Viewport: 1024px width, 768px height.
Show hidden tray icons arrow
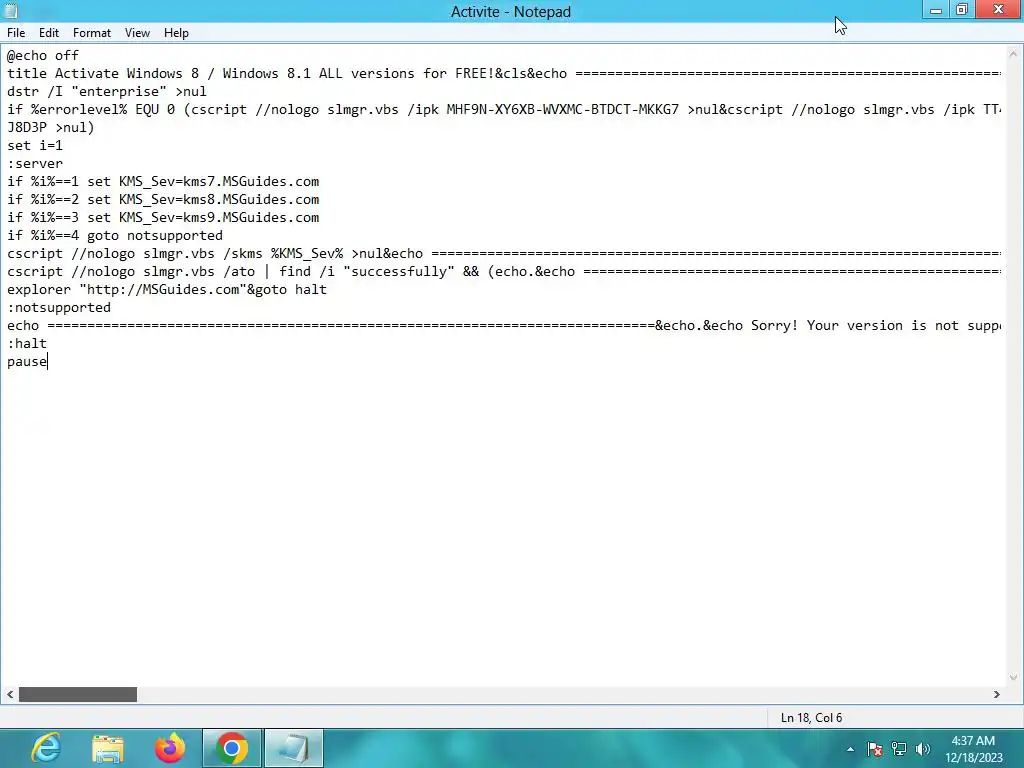tap(850, 749)
